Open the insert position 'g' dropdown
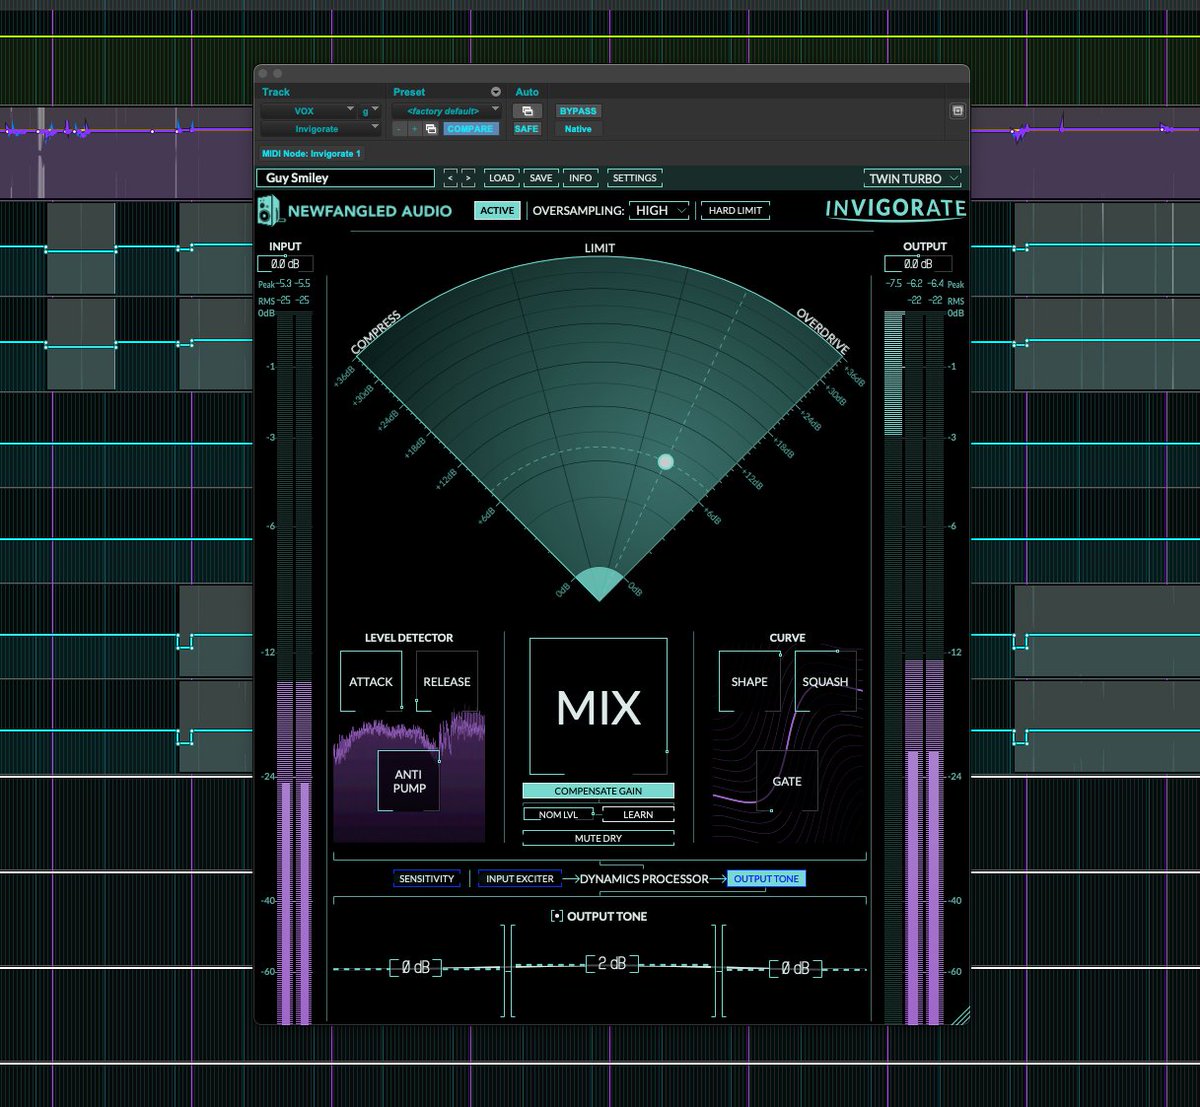 tap(370, 111)
